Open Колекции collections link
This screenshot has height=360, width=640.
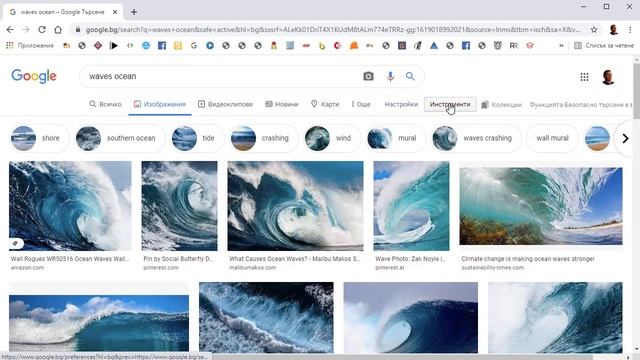pyautogui.click(x=501, y=104)
